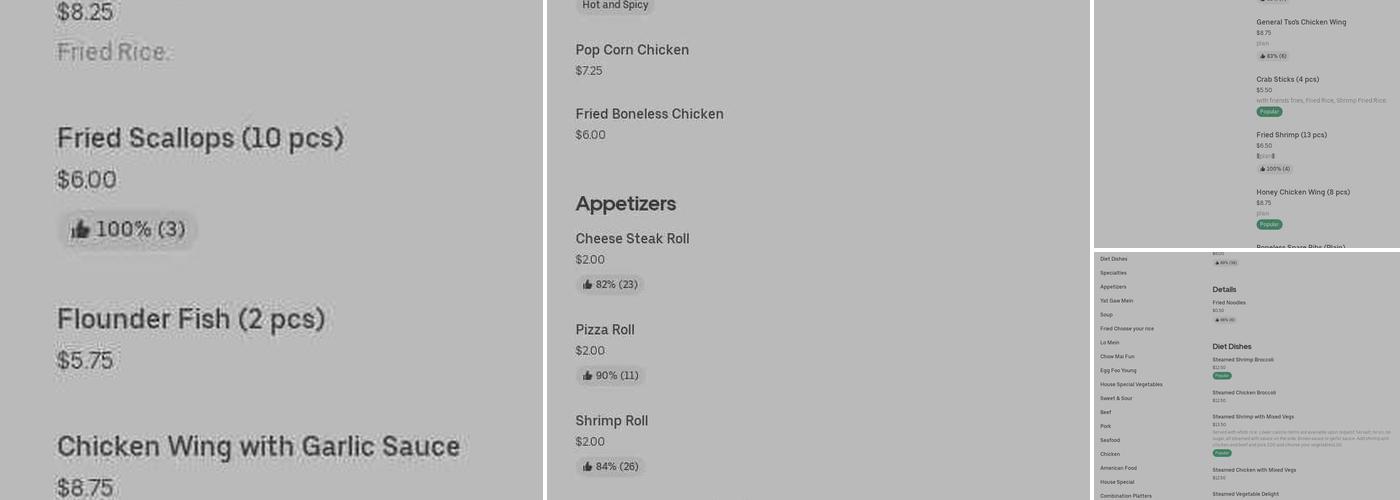Image resolution: width=1400 pixels, height=500 pixels.
Task: Open the Seafood category in sidebar
Action: tap(1110, 440)
